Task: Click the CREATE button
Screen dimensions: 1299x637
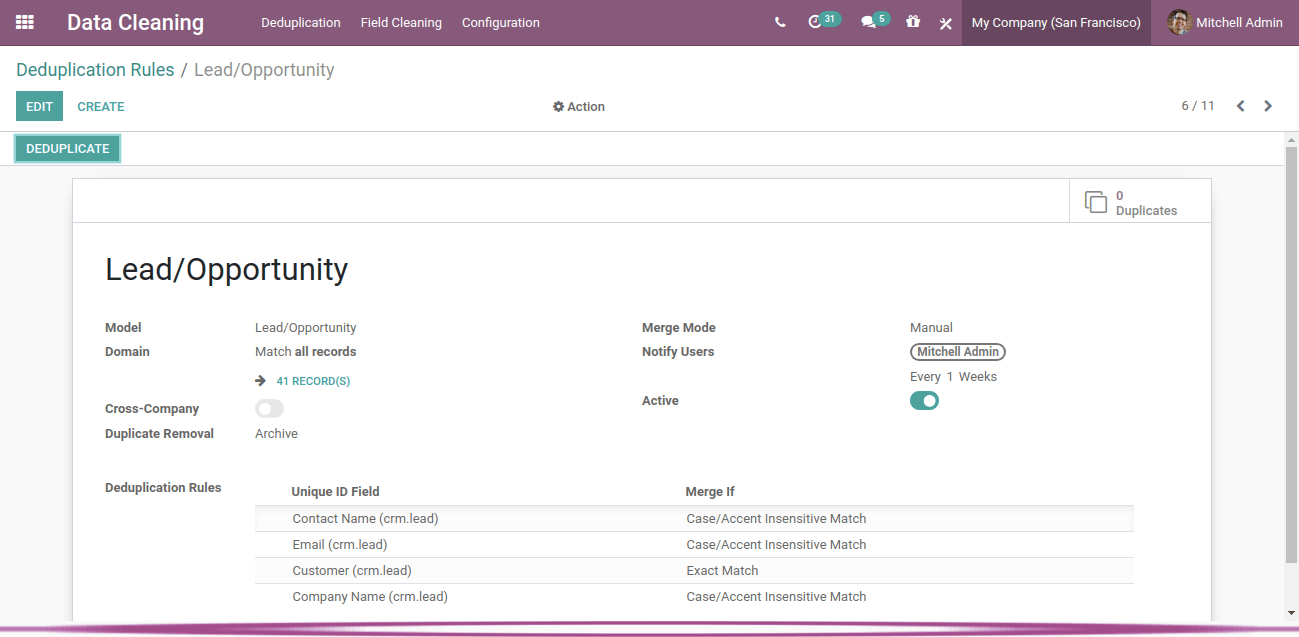Action: pyautogui.click(x=101, y=106)
